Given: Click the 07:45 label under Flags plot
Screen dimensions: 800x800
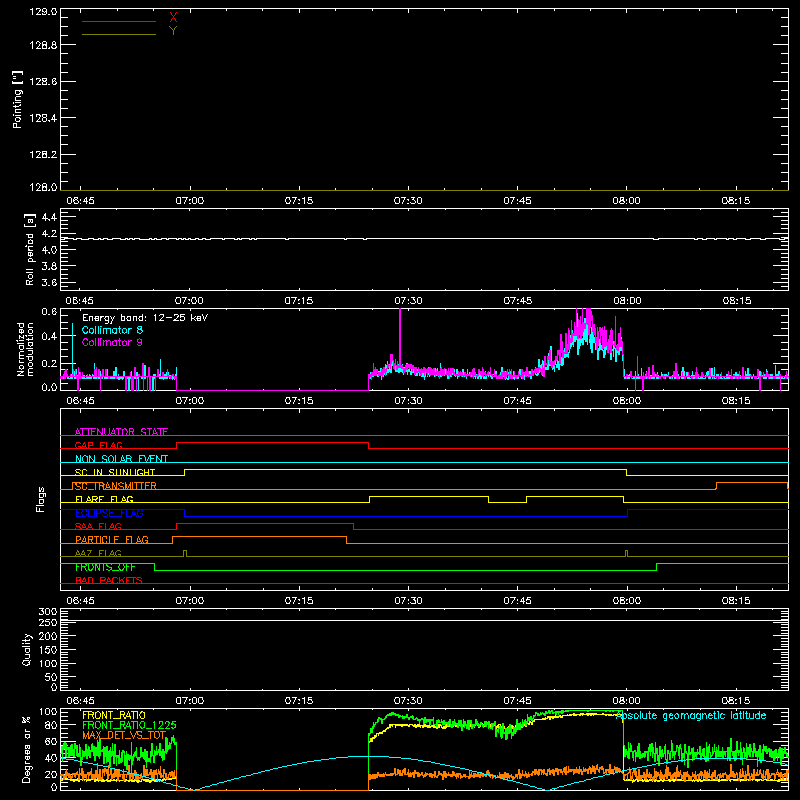Looking at the screenshot, I should click(517, 601).
